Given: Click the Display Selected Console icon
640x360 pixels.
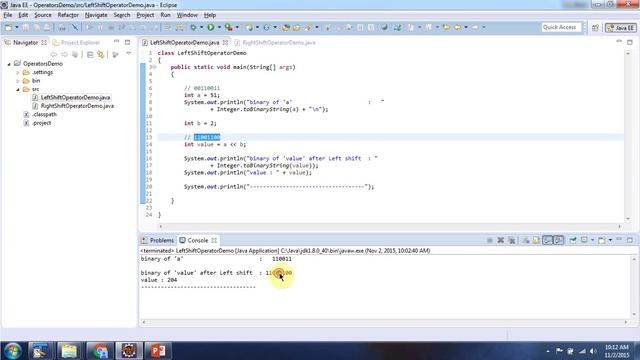Looking at the screenshot, I should [x=584, y=240].
